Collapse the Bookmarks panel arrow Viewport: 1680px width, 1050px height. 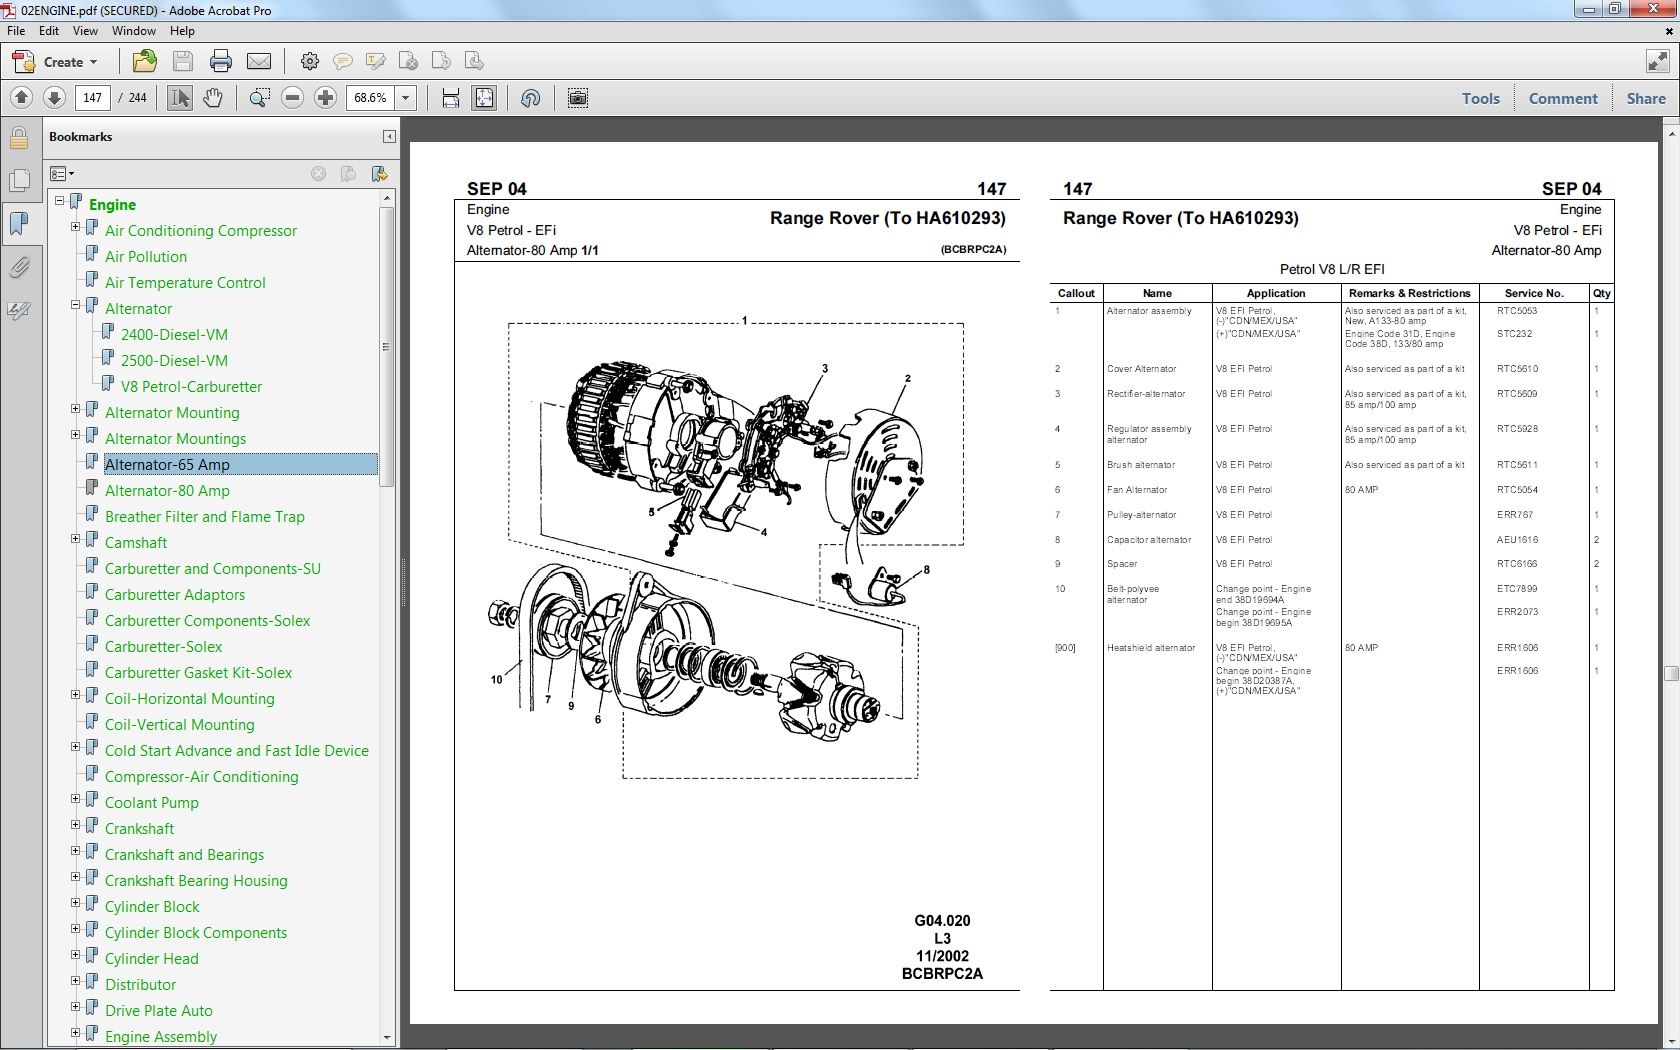[389, 137]
